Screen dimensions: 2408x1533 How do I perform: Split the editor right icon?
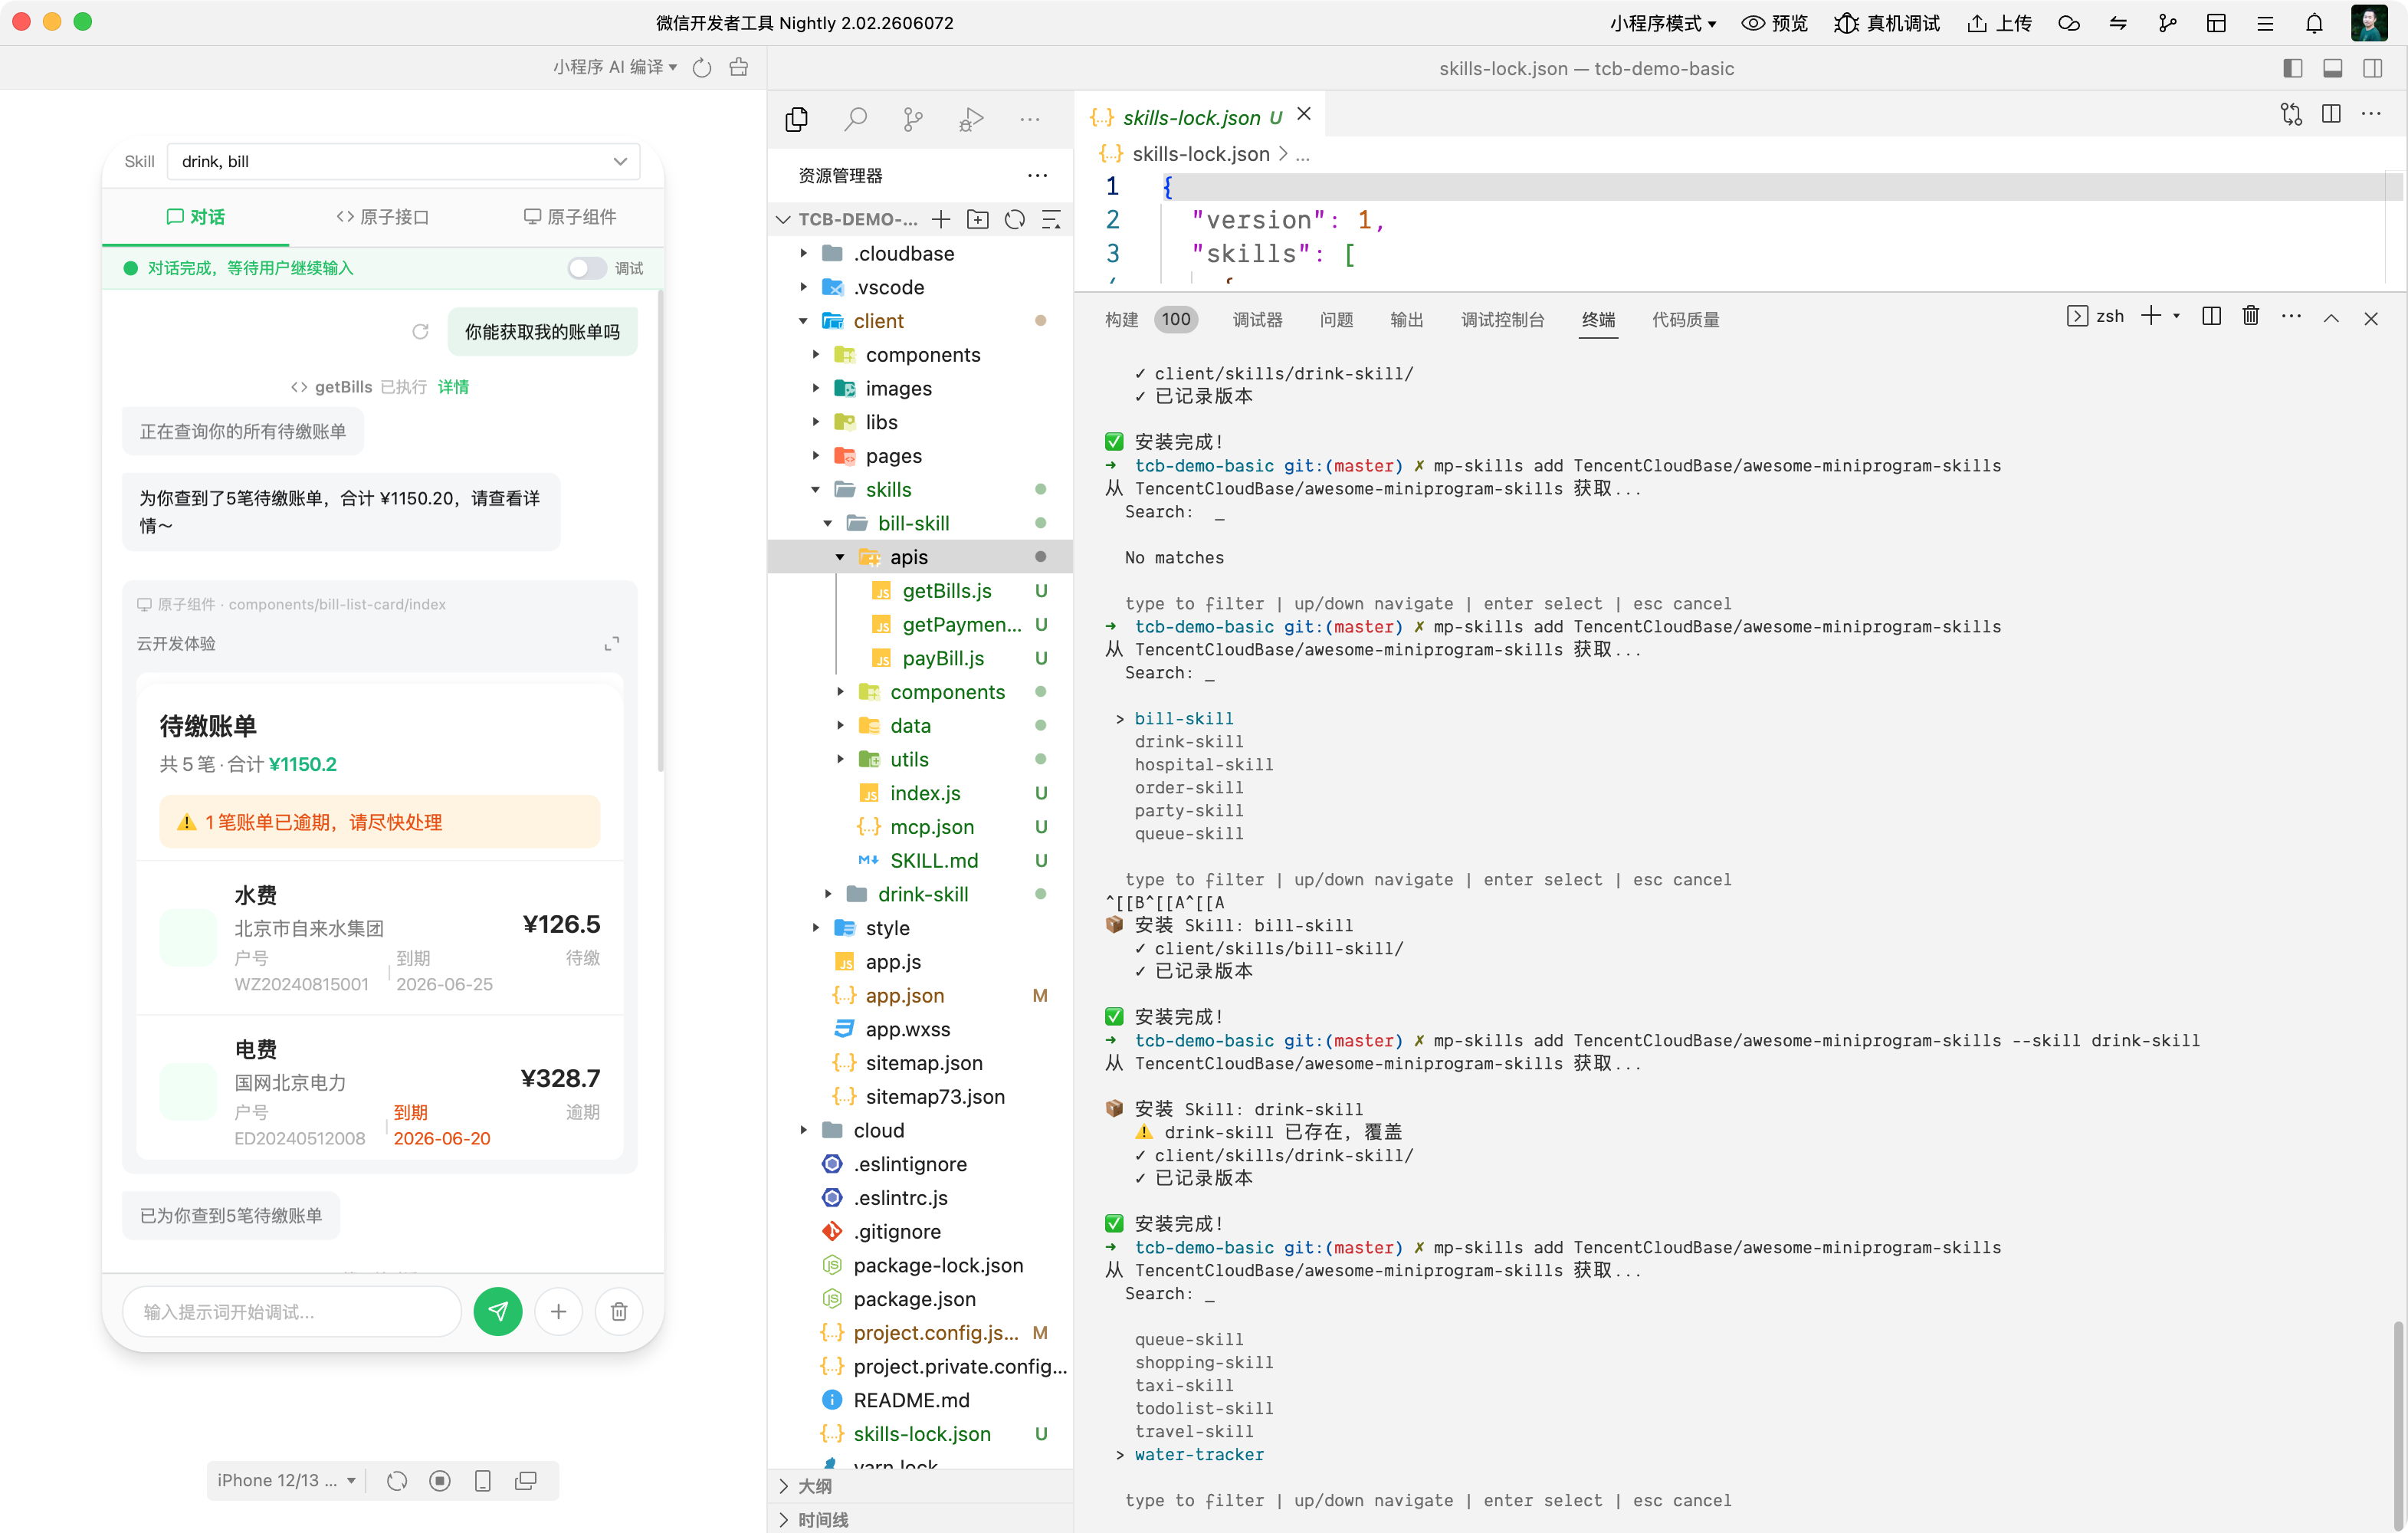(x=2331, y=114)
